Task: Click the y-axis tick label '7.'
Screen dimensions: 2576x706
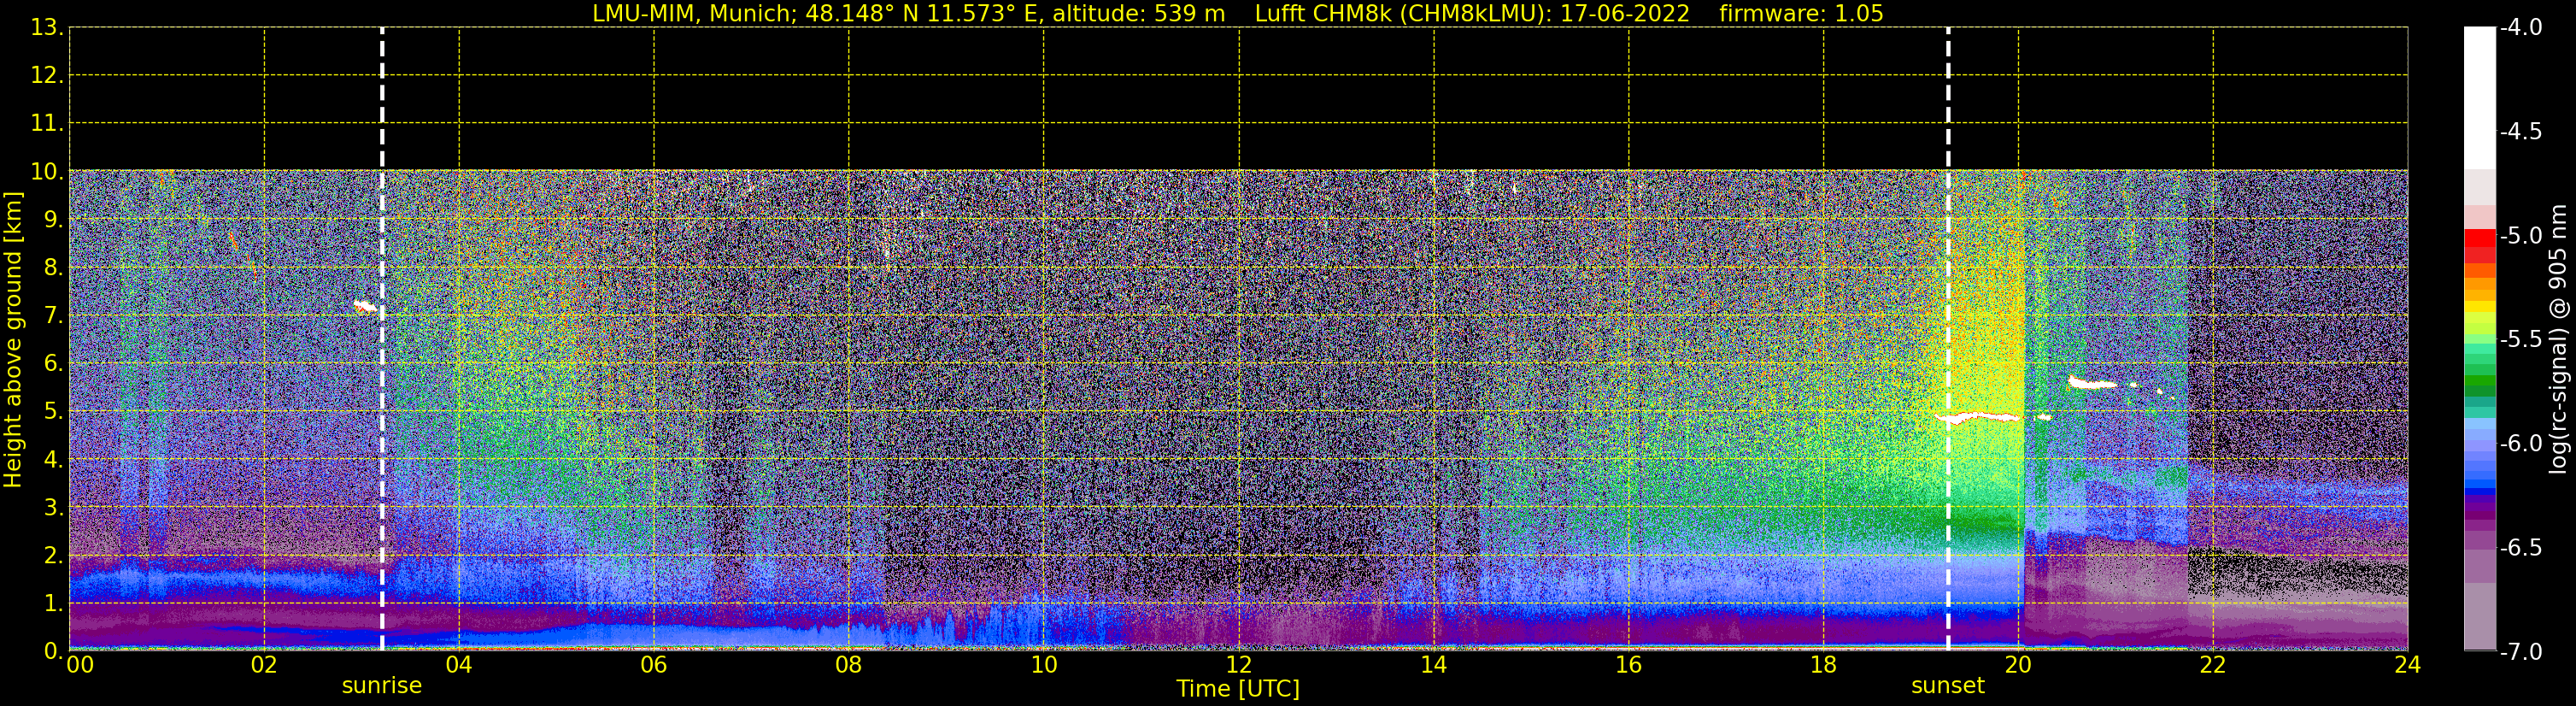Action: pos(53,315)
